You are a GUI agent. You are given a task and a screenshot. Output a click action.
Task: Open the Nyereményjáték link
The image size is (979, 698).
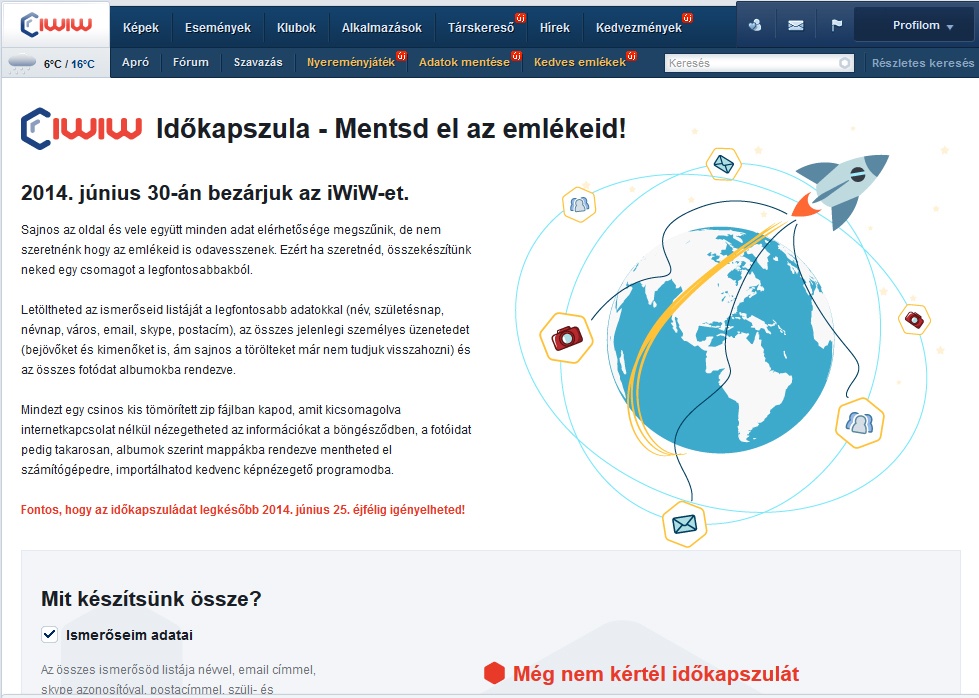tap(351, 62)
